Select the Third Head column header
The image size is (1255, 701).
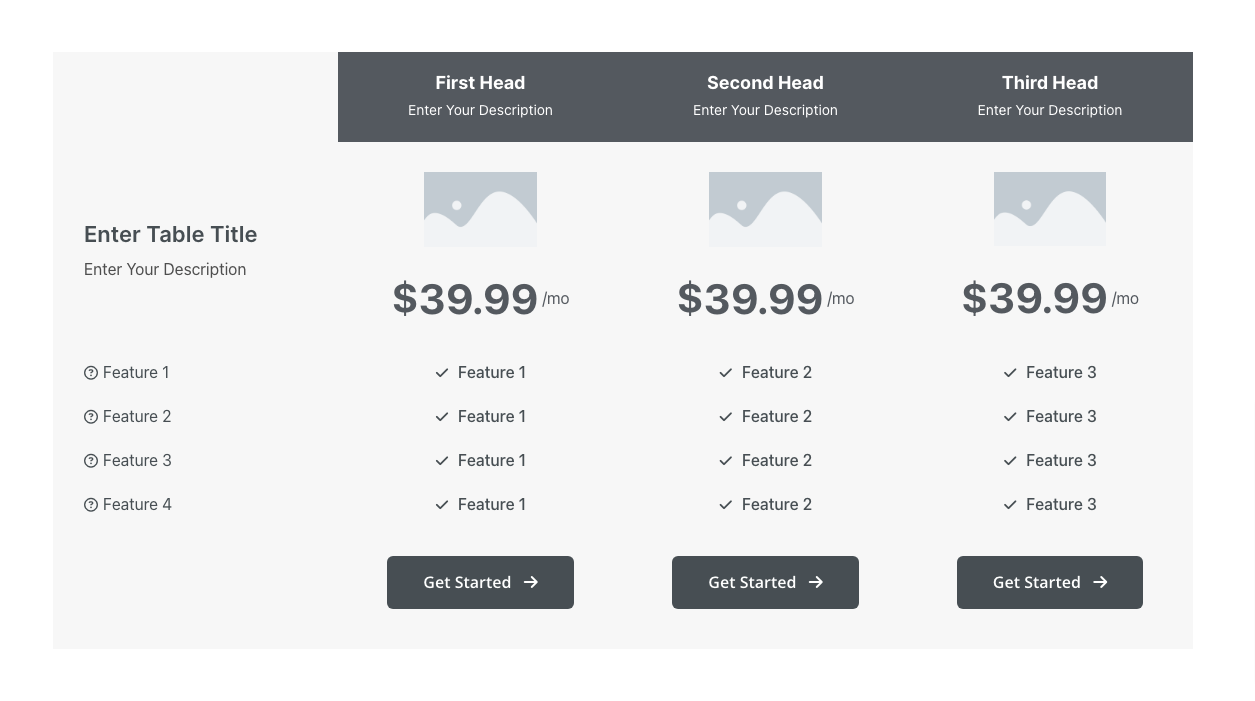point(1049,83)
